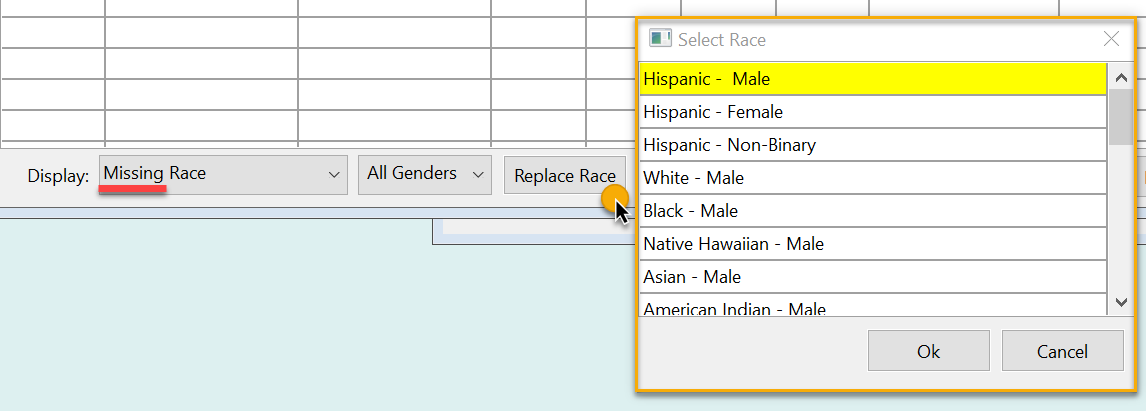
Task: Pick Hispanic - Non-Binary option
Action: coord(871,145)
